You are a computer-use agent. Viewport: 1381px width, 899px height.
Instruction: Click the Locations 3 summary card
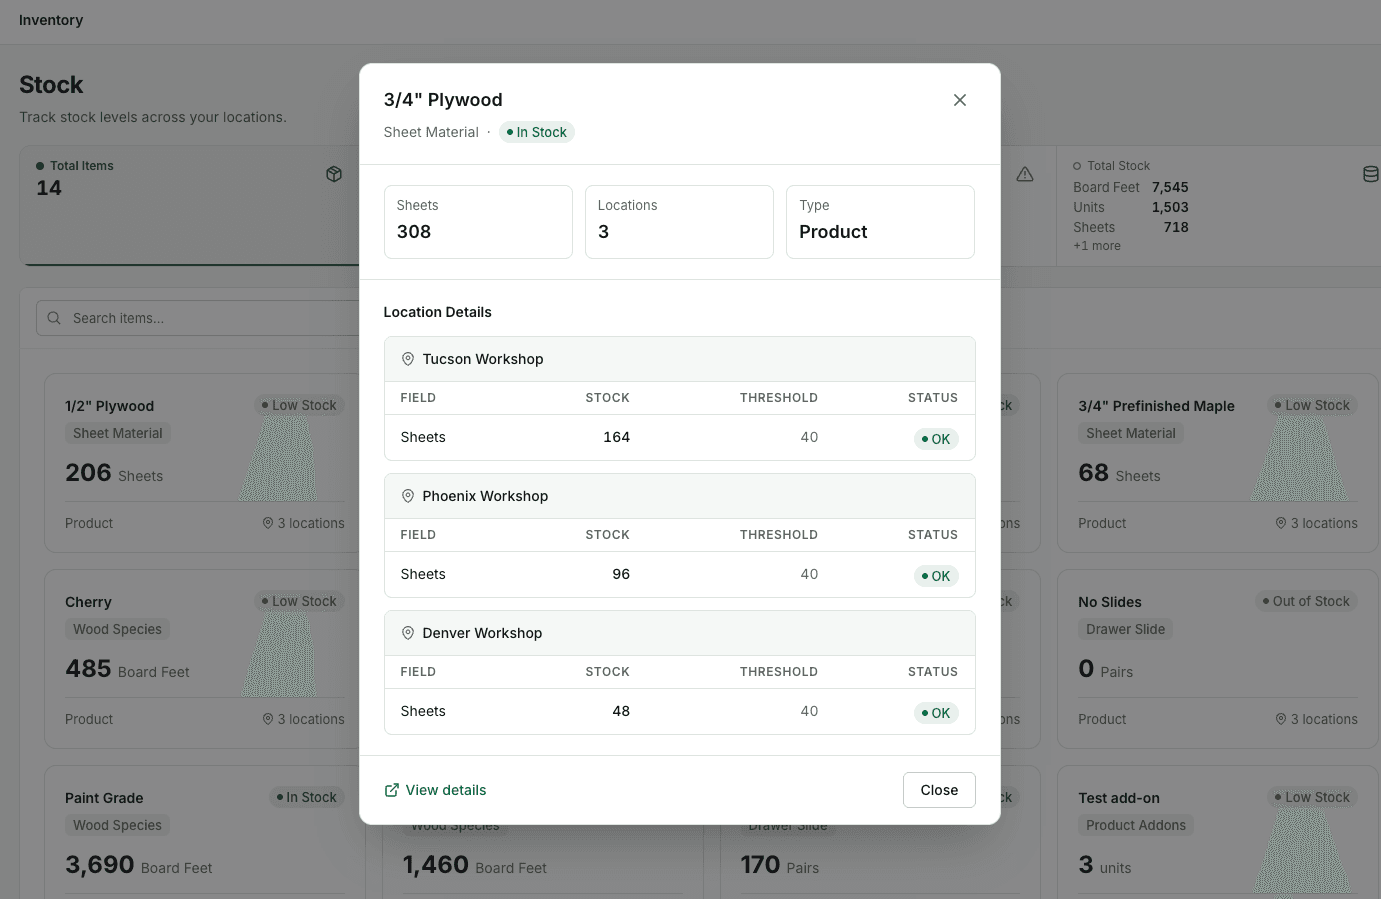[x=679, y=222]
